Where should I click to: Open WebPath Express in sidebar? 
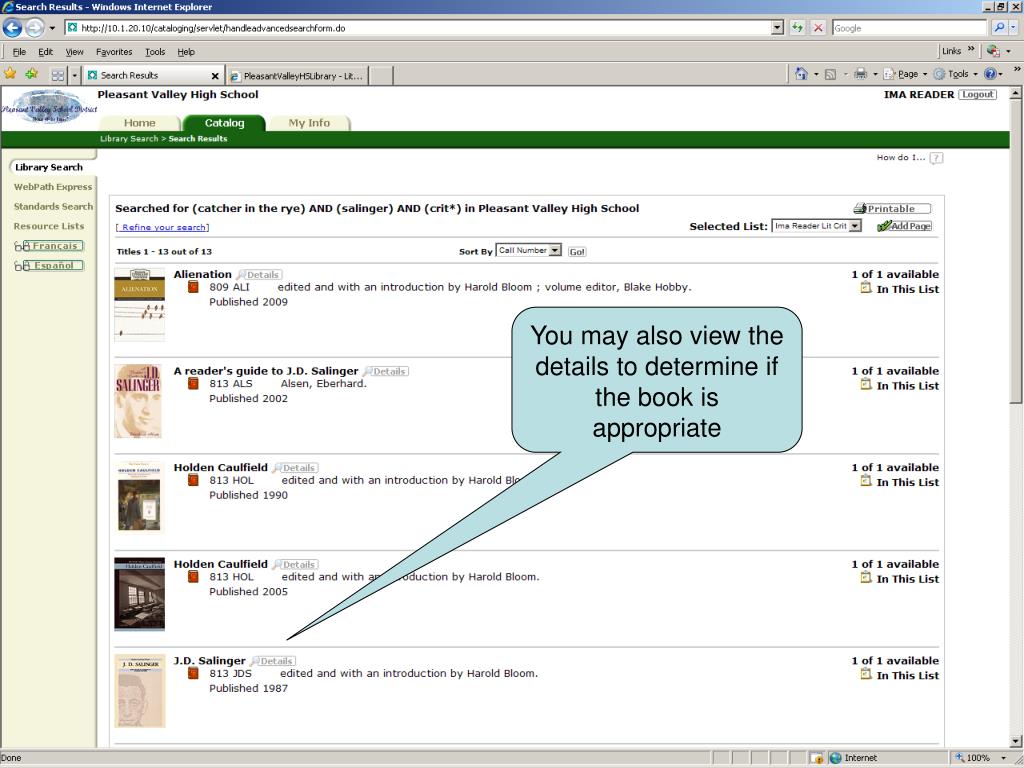[x=53, y=187]
